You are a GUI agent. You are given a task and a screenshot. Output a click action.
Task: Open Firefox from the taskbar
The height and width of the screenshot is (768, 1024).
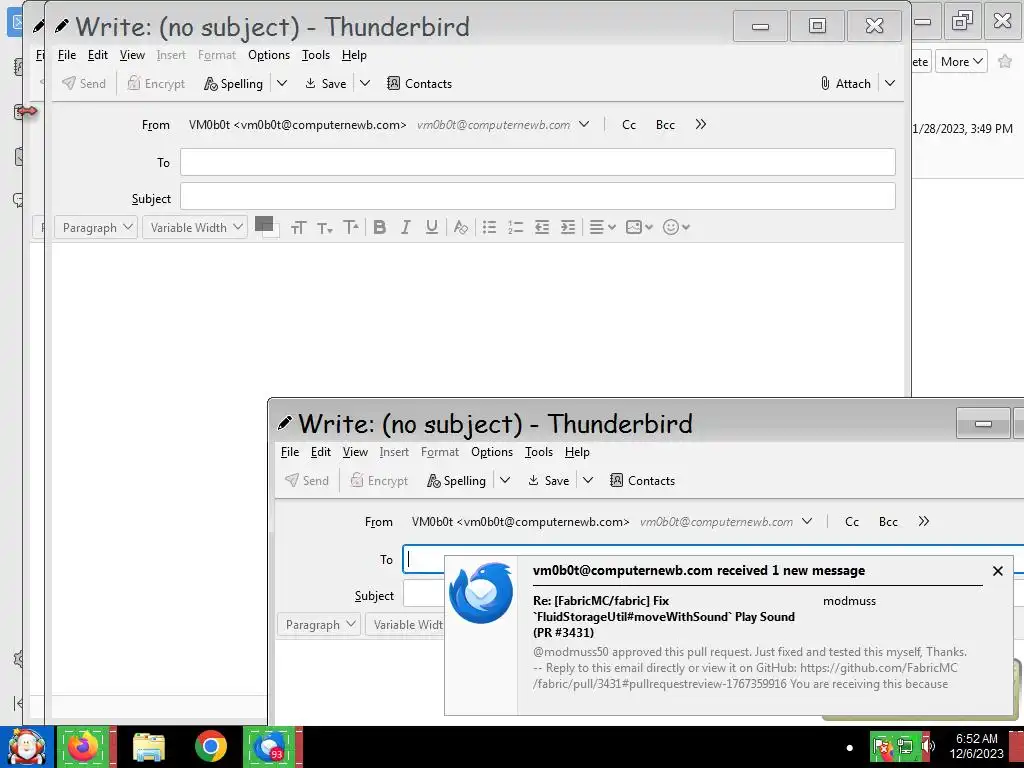click(83, 747)
